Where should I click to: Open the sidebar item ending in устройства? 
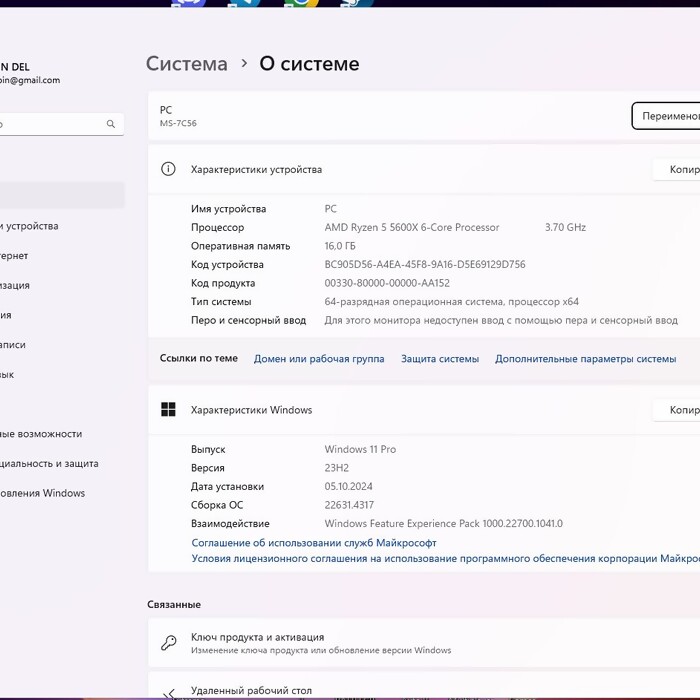click(x=29, y=226)
